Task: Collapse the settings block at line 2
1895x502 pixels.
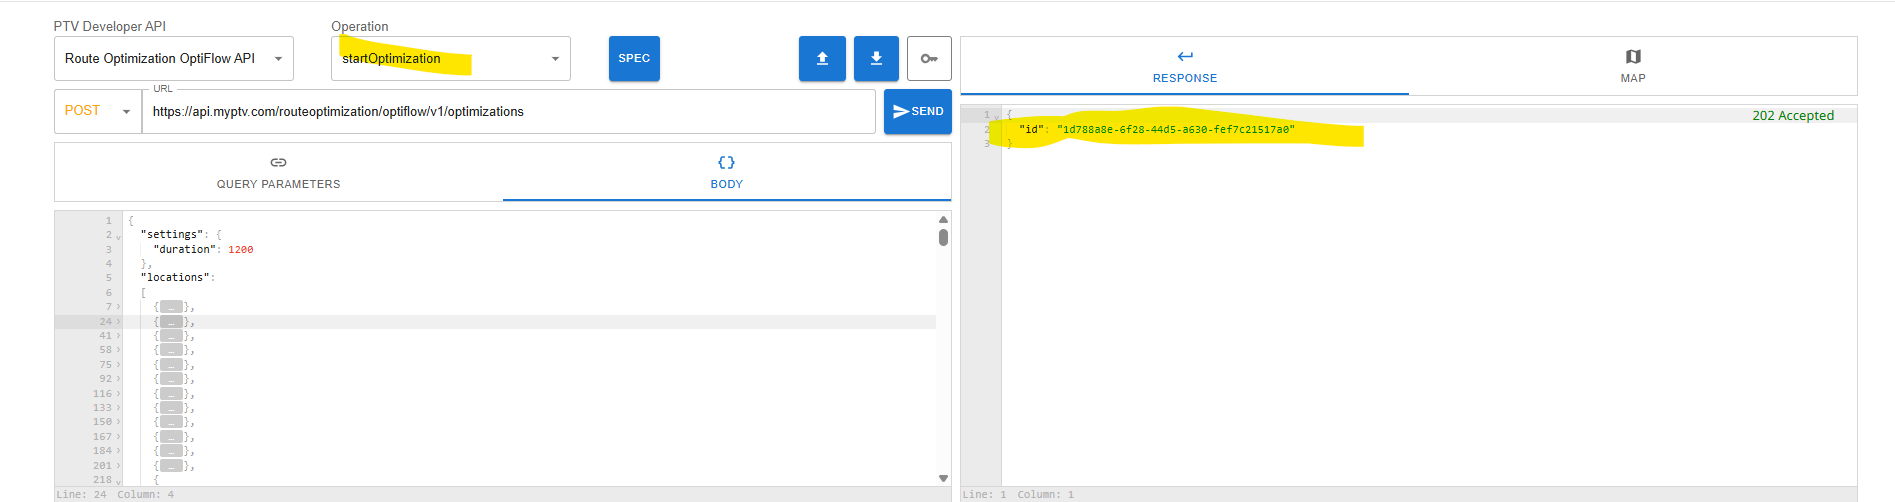Action: tap(118, 236)
